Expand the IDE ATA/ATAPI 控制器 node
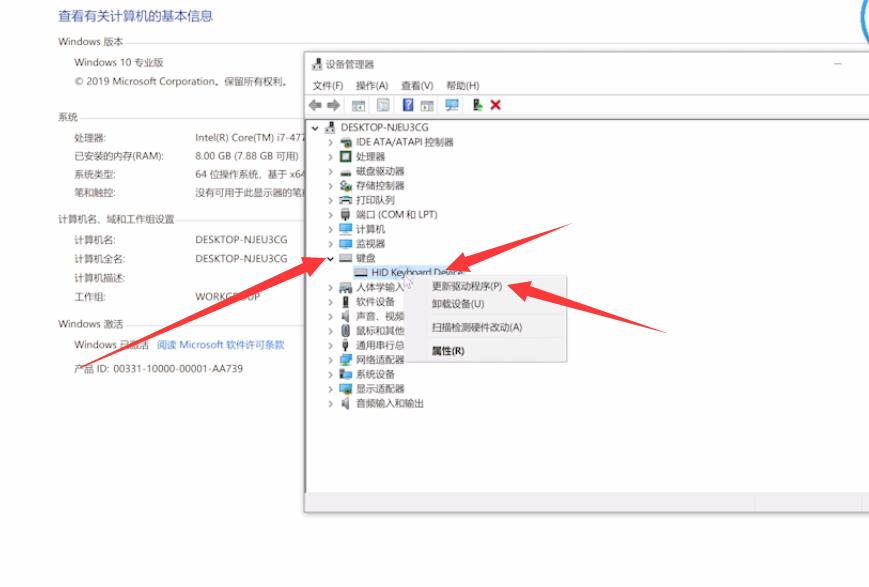The height and width of the screenshot is (587, 869). 330,142
